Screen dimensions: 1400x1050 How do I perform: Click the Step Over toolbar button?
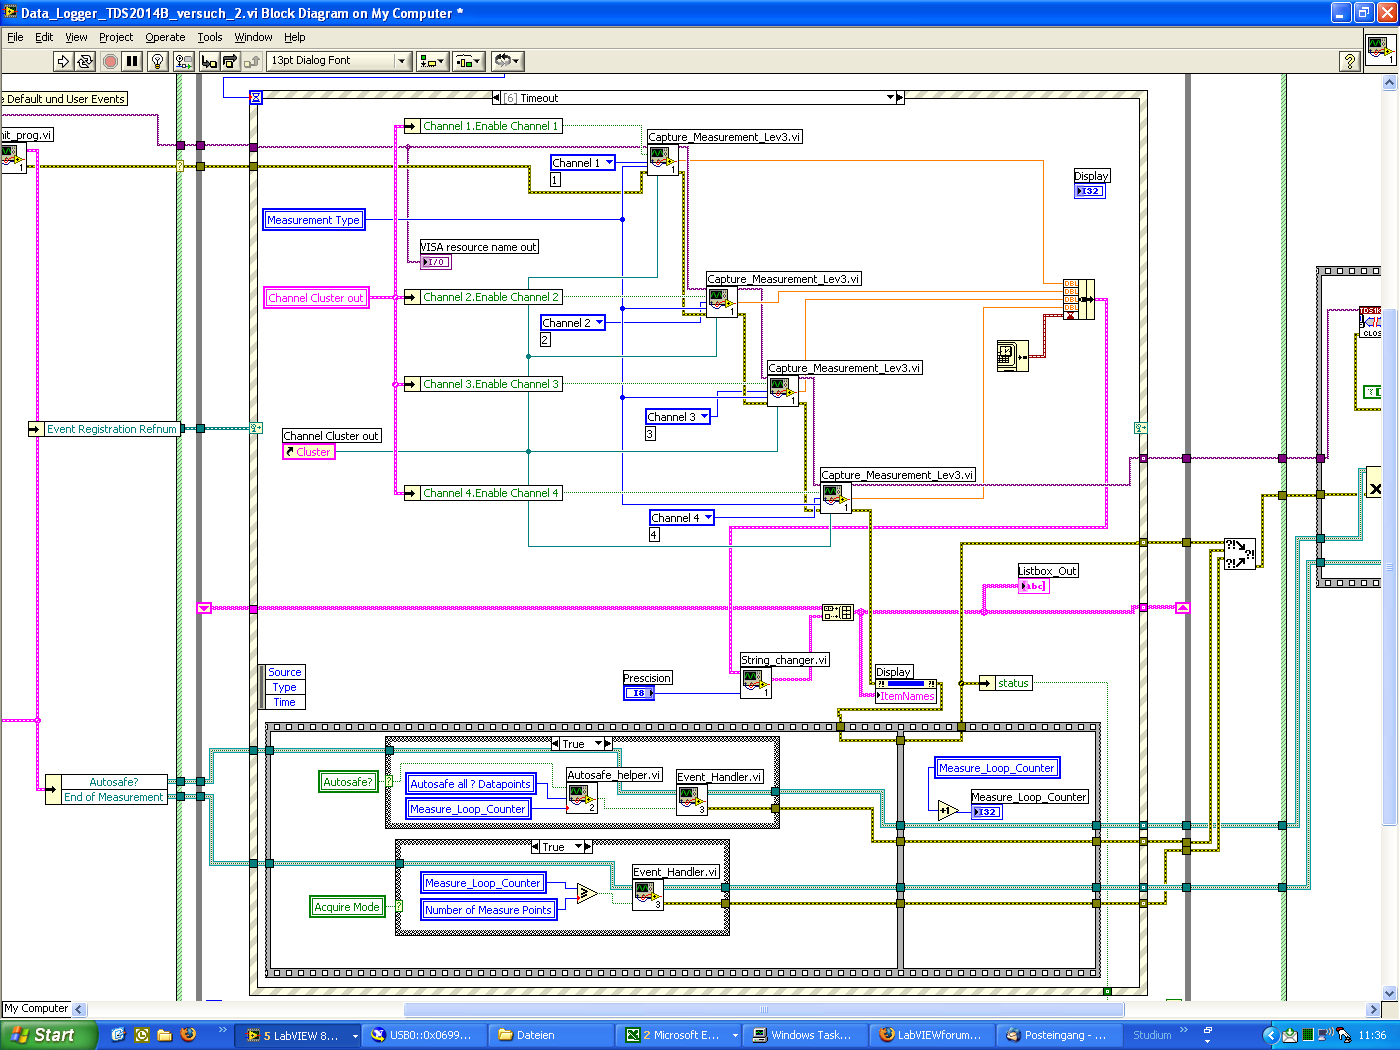point(230,61)
